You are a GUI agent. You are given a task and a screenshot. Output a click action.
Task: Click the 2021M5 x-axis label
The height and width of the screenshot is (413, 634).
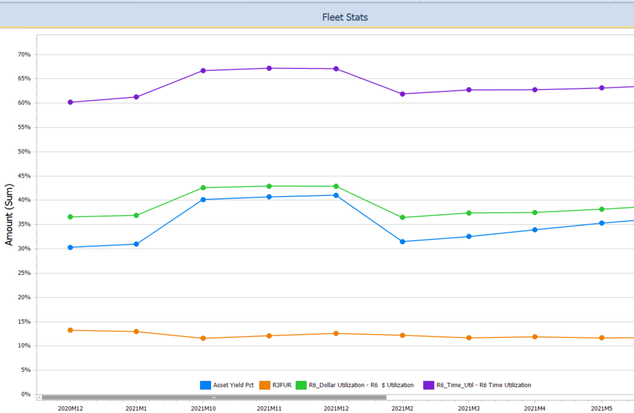click(x=602, y=409)
